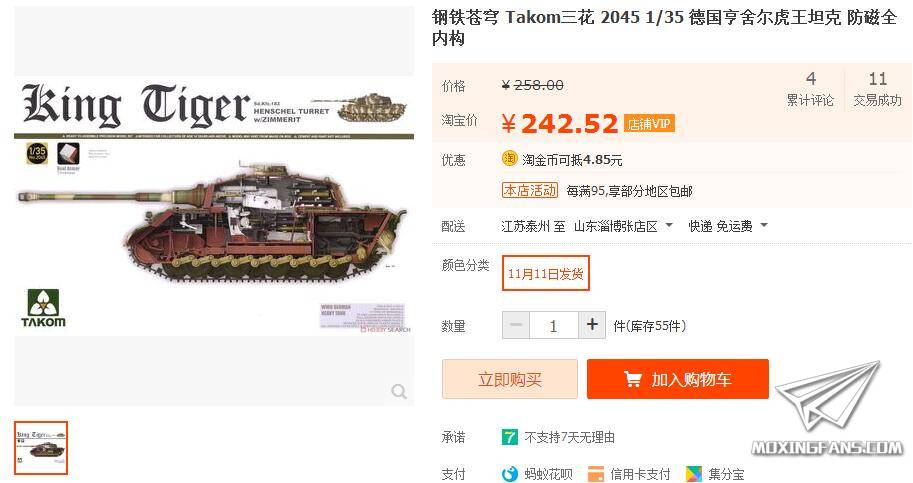This screenshot has width=913, height=483.
Task: Click the orange 店铺VIP badge
Action: [x=649, y=124]
